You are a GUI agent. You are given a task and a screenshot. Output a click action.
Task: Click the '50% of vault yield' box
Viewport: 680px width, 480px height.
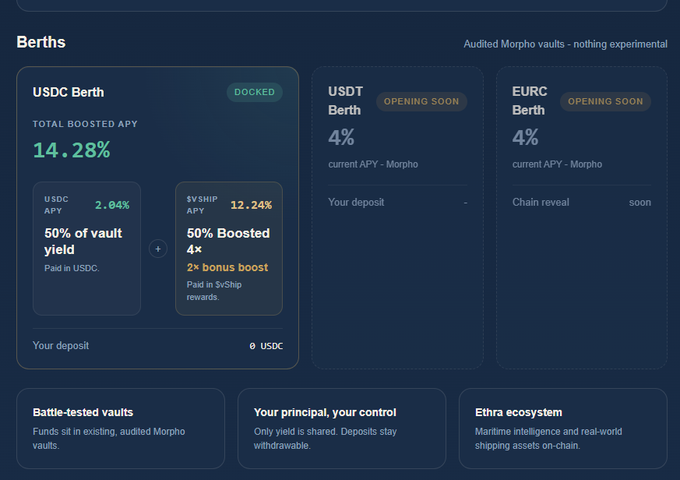tap(87, 248)
